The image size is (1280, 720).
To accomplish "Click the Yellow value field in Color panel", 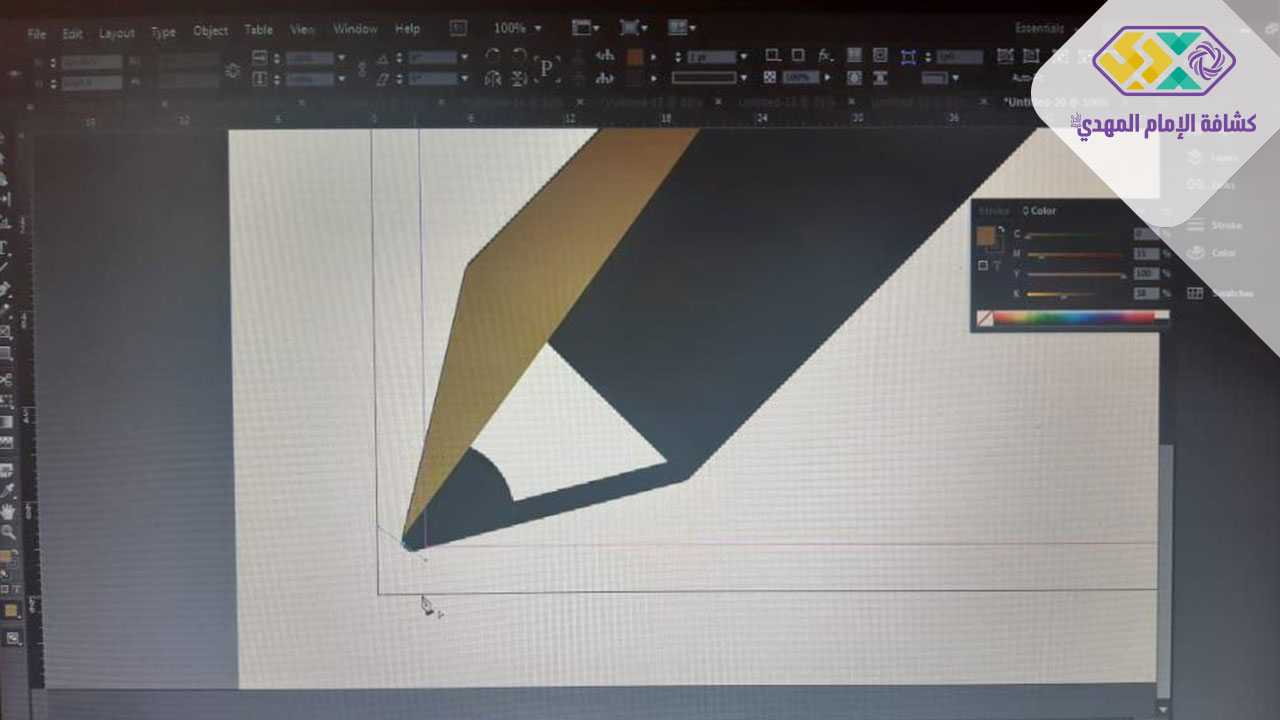I will click(x=1145, y=273).
